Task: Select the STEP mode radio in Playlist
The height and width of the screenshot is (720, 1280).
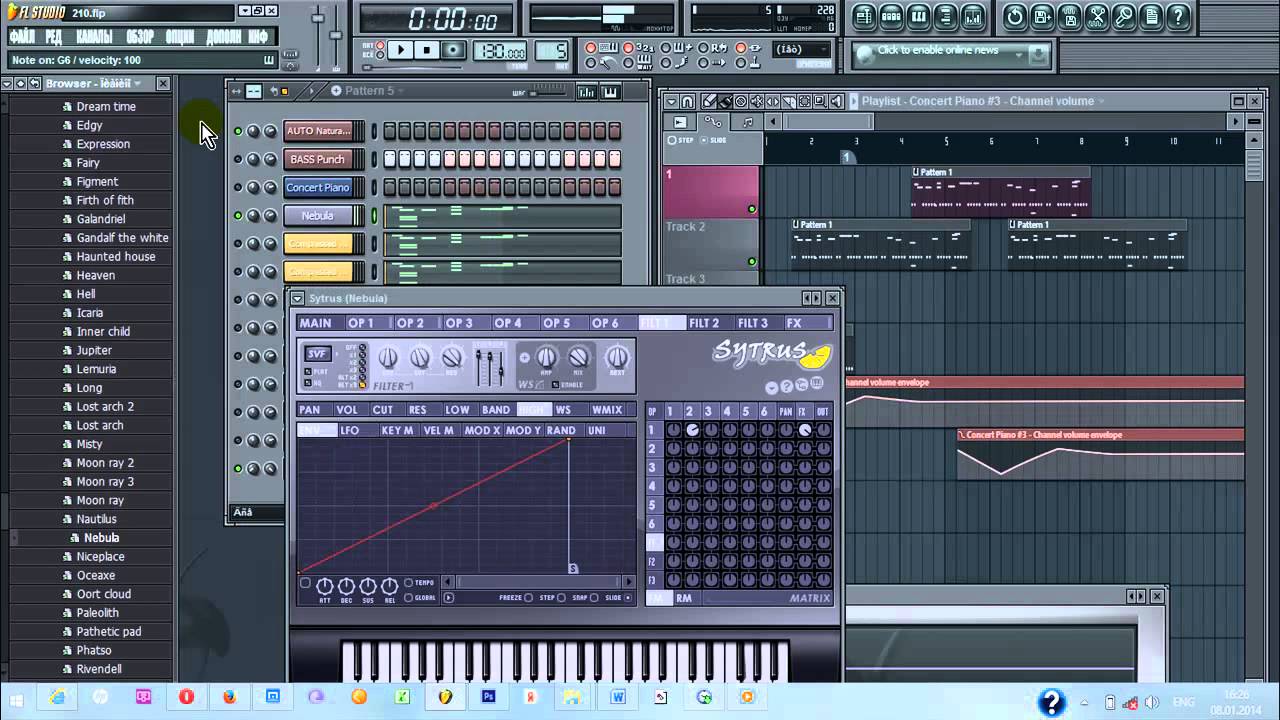Action: point(672,140)
